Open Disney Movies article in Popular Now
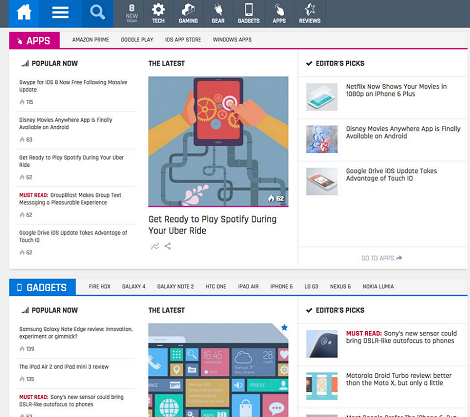The width and height of the screenshot is (470, 417). pos(66,123)
